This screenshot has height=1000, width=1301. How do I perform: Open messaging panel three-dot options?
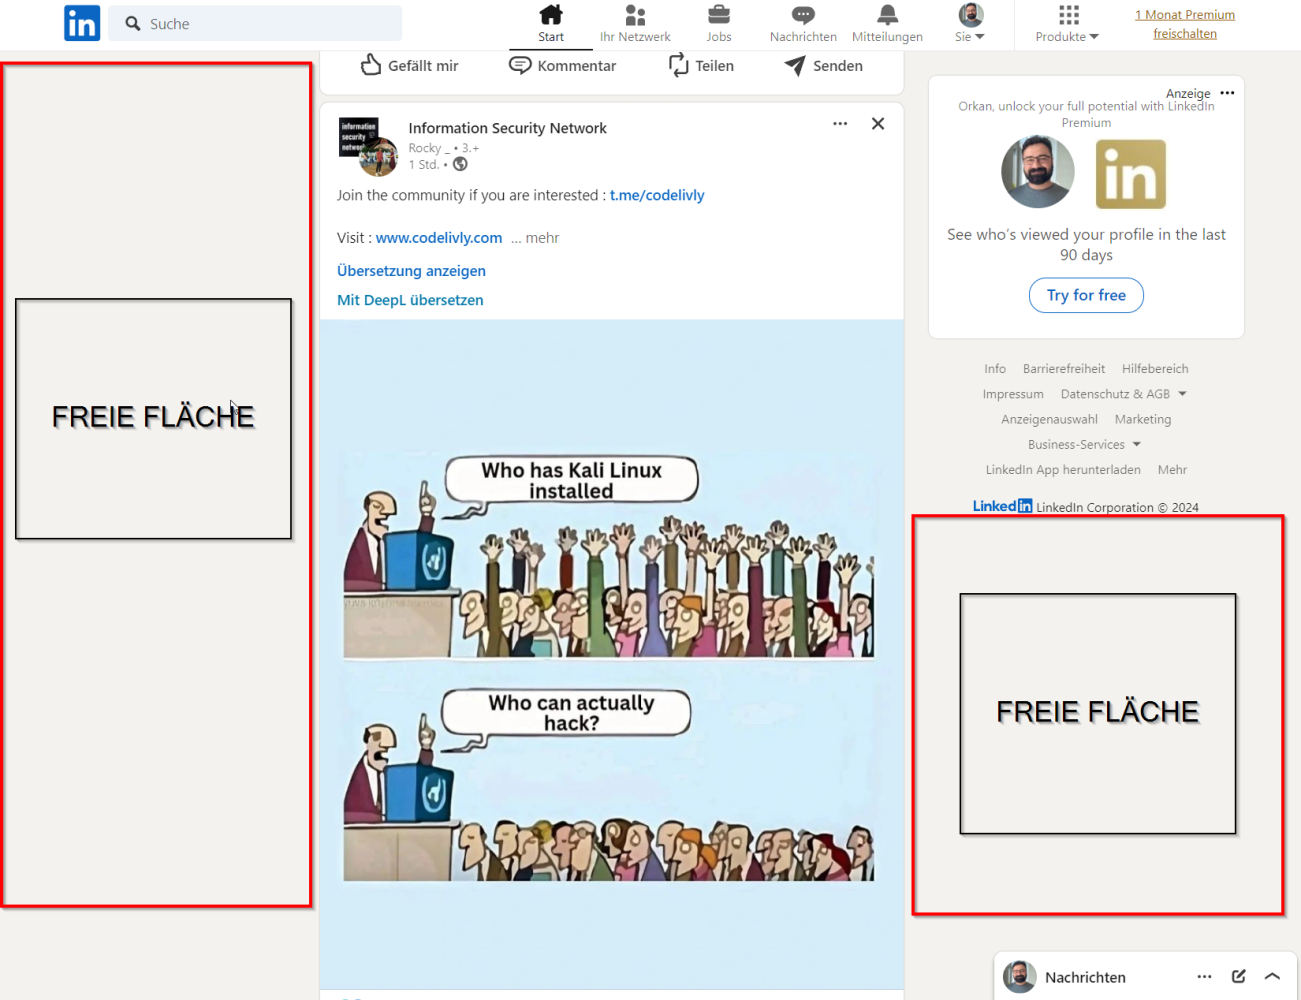(1204, 977)
